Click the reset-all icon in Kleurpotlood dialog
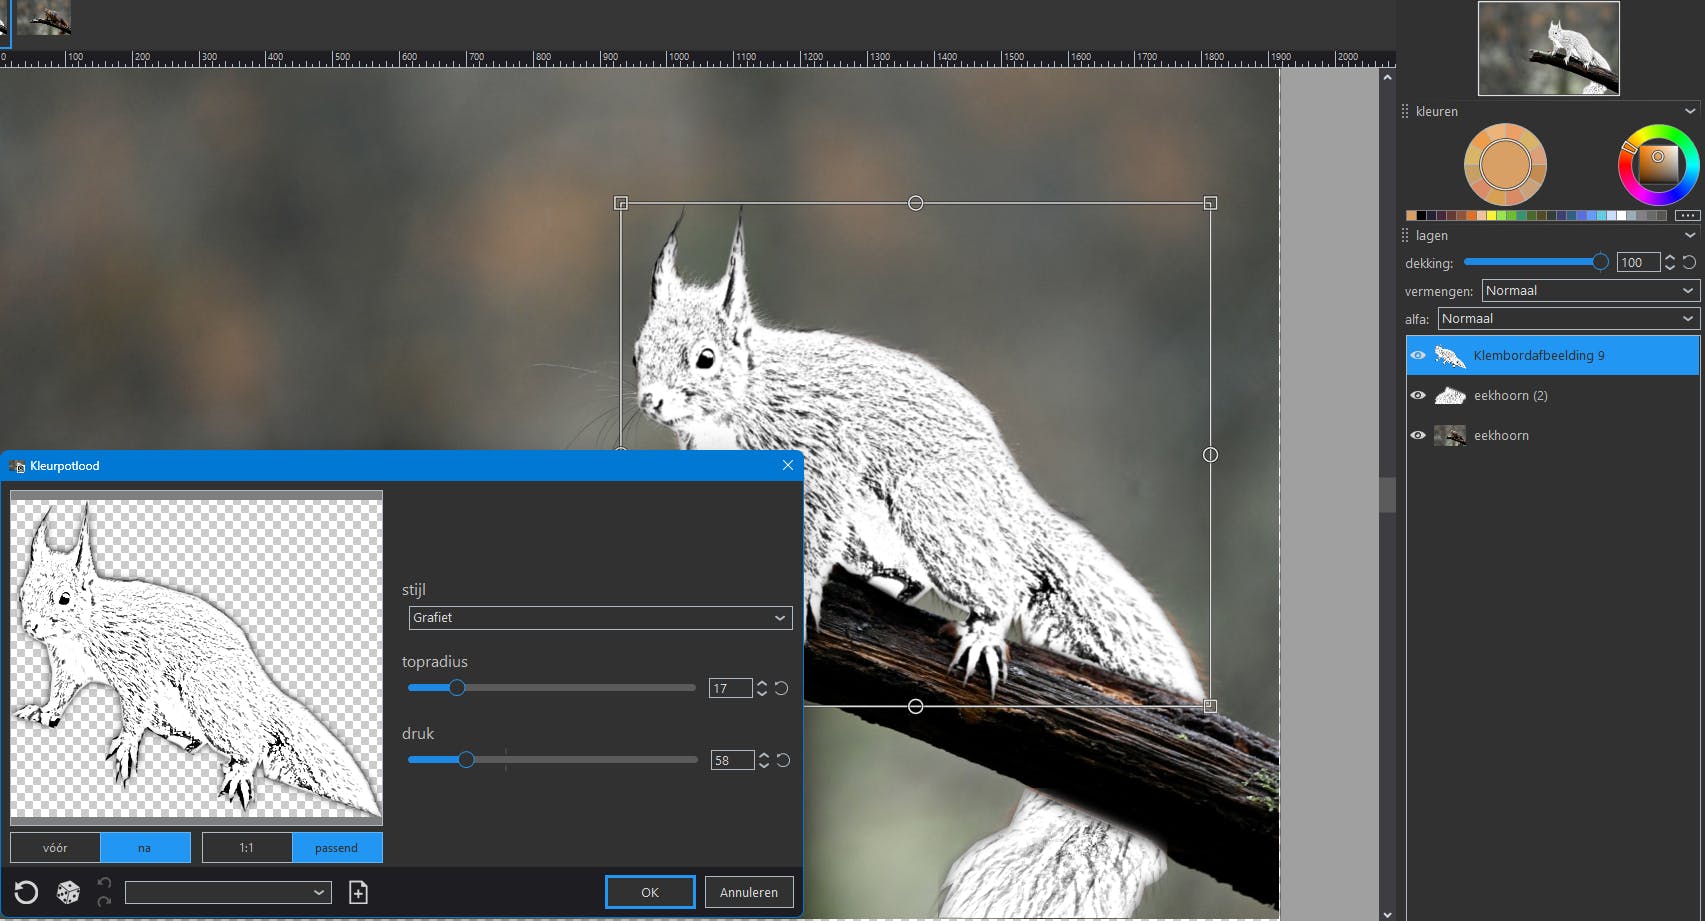Image resolution: width=1705 pixels, height=921 pixels. [x=26, y=892]
